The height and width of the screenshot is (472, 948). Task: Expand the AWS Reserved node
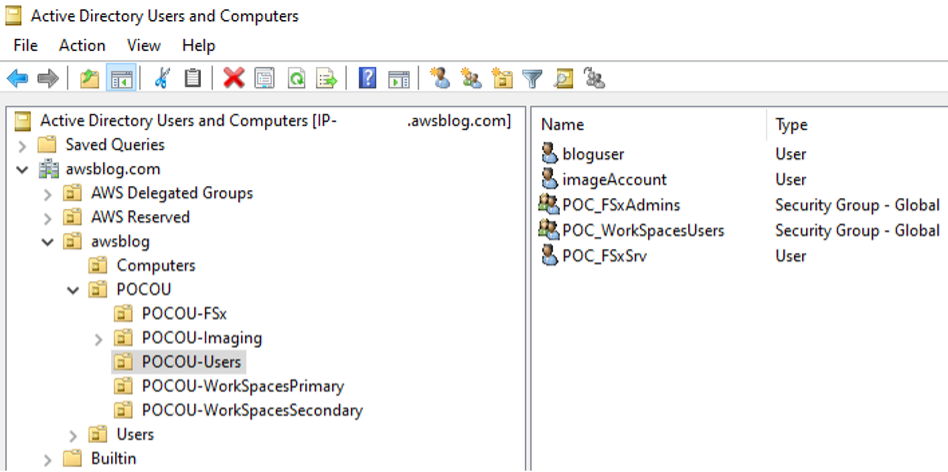click(48, 218)
